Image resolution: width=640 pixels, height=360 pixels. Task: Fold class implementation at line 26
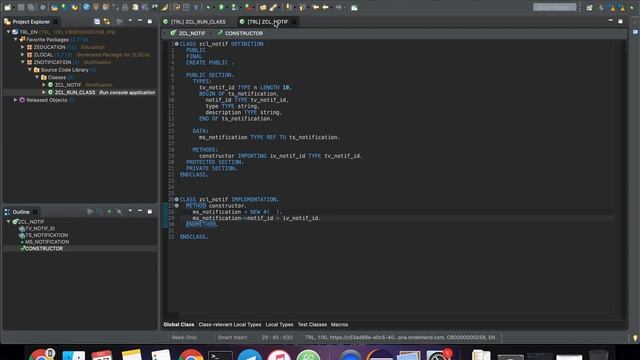click(x=177, y=200)
